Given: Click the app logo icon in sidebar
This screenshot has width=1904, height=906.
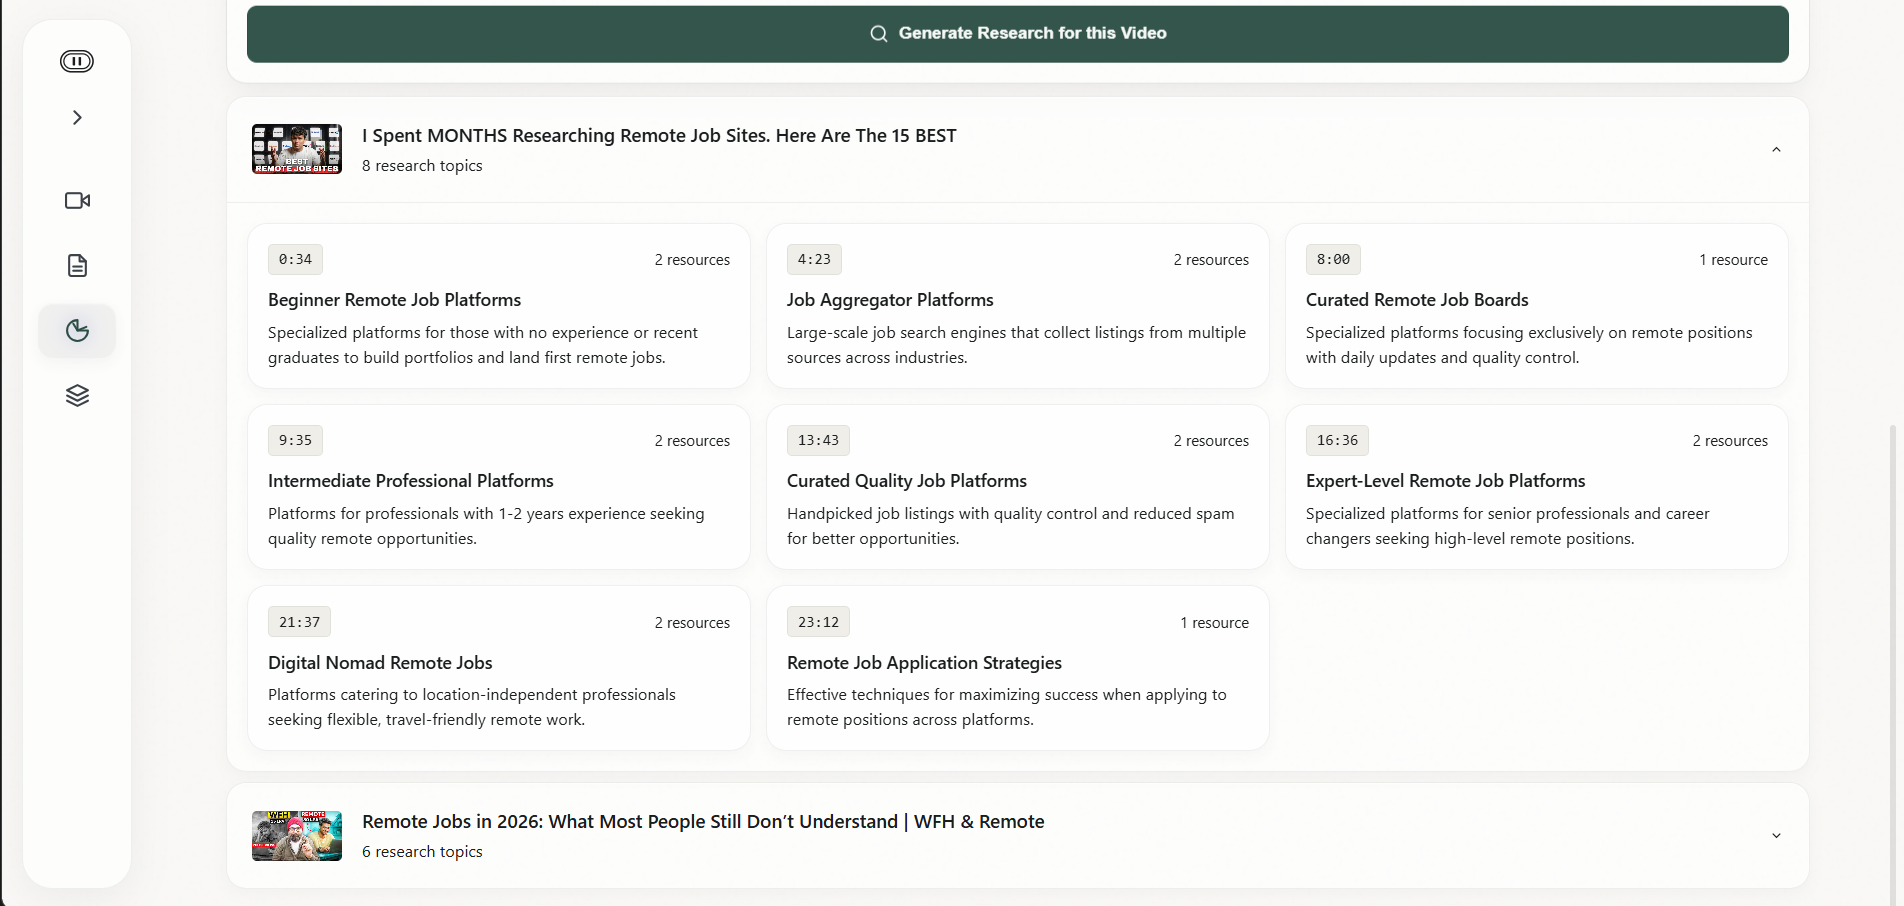Looking at the screenshot, I should point(77,62).
